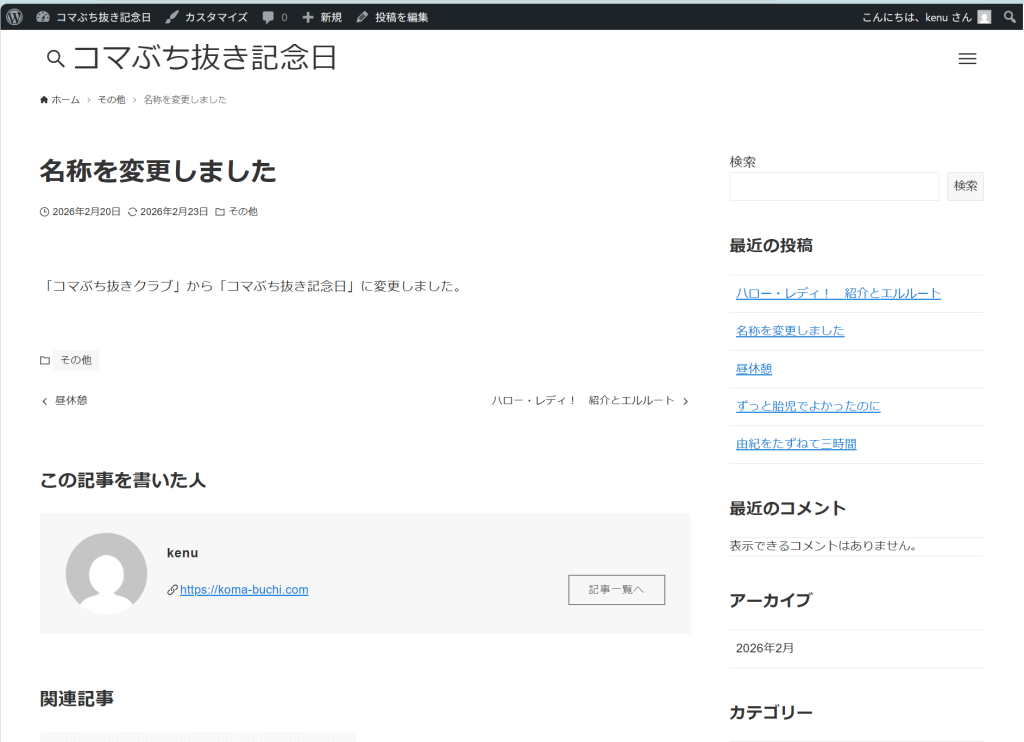
Task: Click the search icon beside site title
Action: coord(56,59)
